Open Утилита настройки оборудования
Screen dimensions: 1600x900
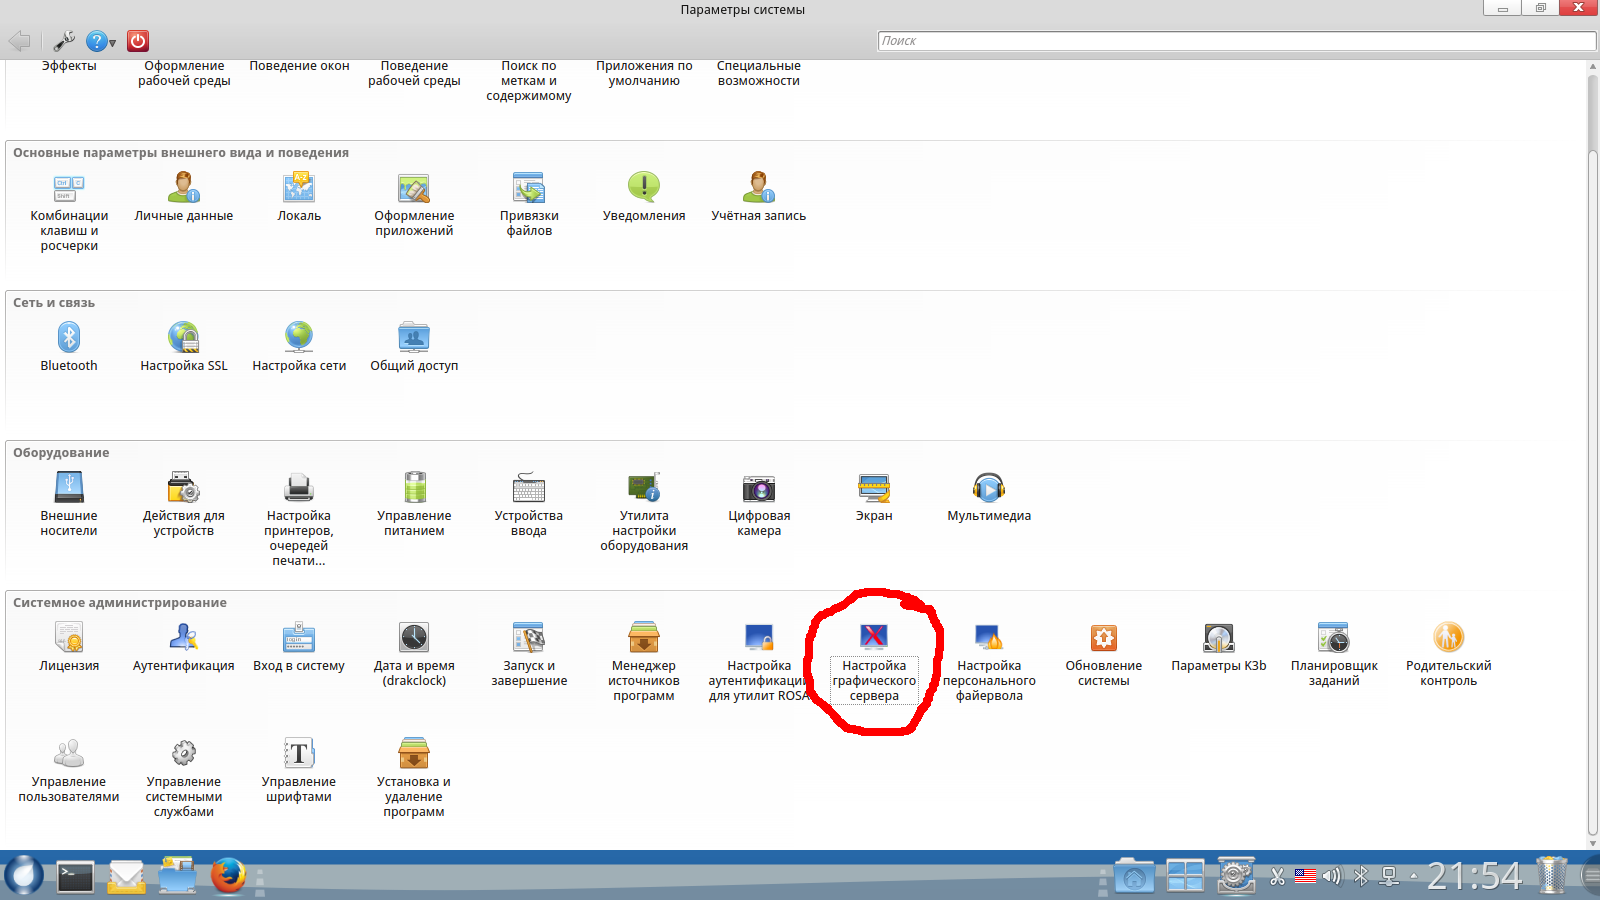[644, 512]
